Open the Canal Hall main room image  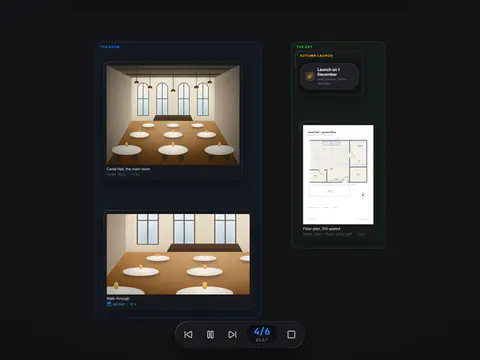[173, 115]
